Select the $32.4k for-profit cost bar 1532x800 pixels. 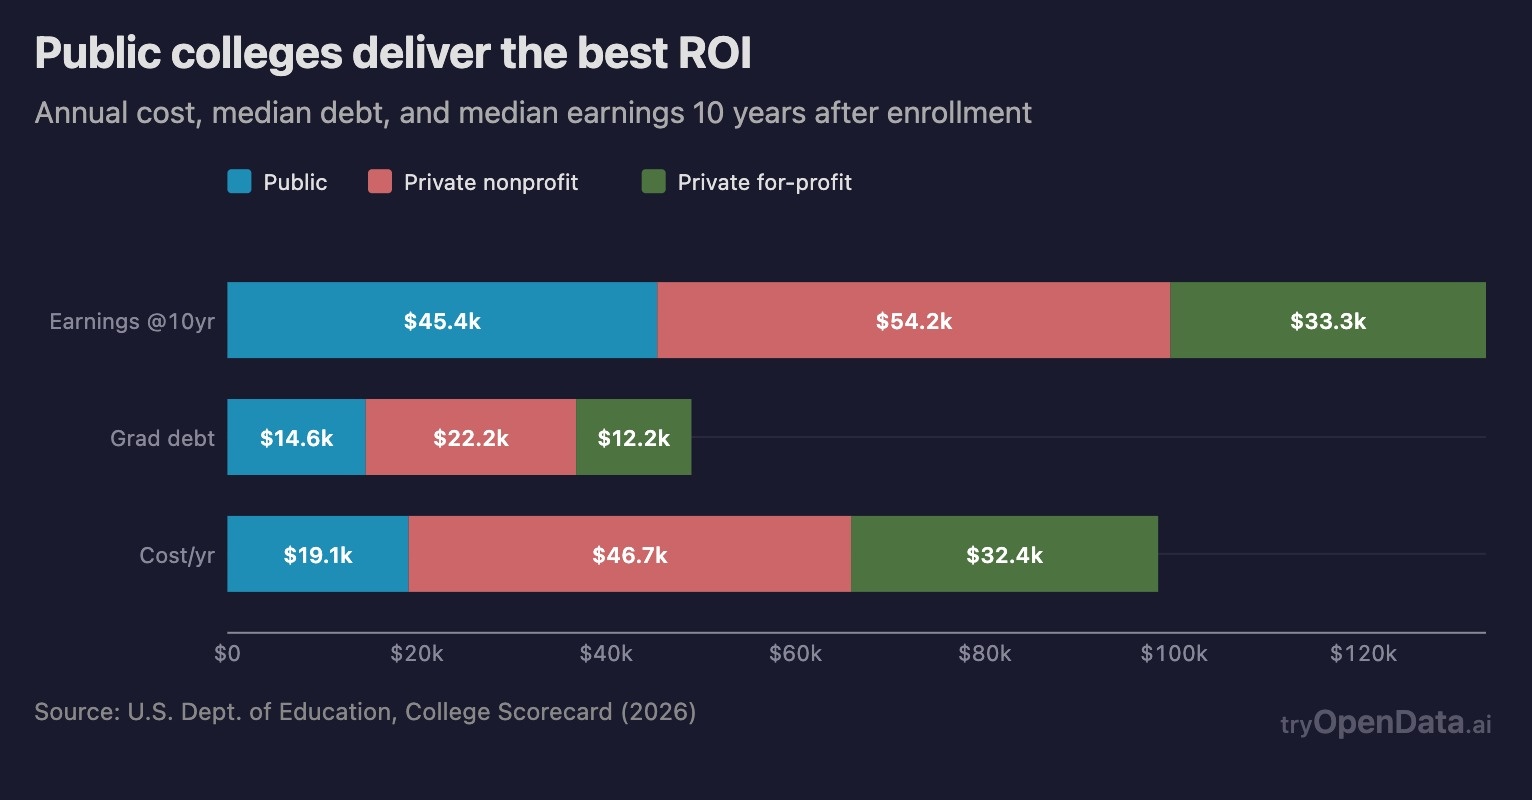pos(1004,554)
